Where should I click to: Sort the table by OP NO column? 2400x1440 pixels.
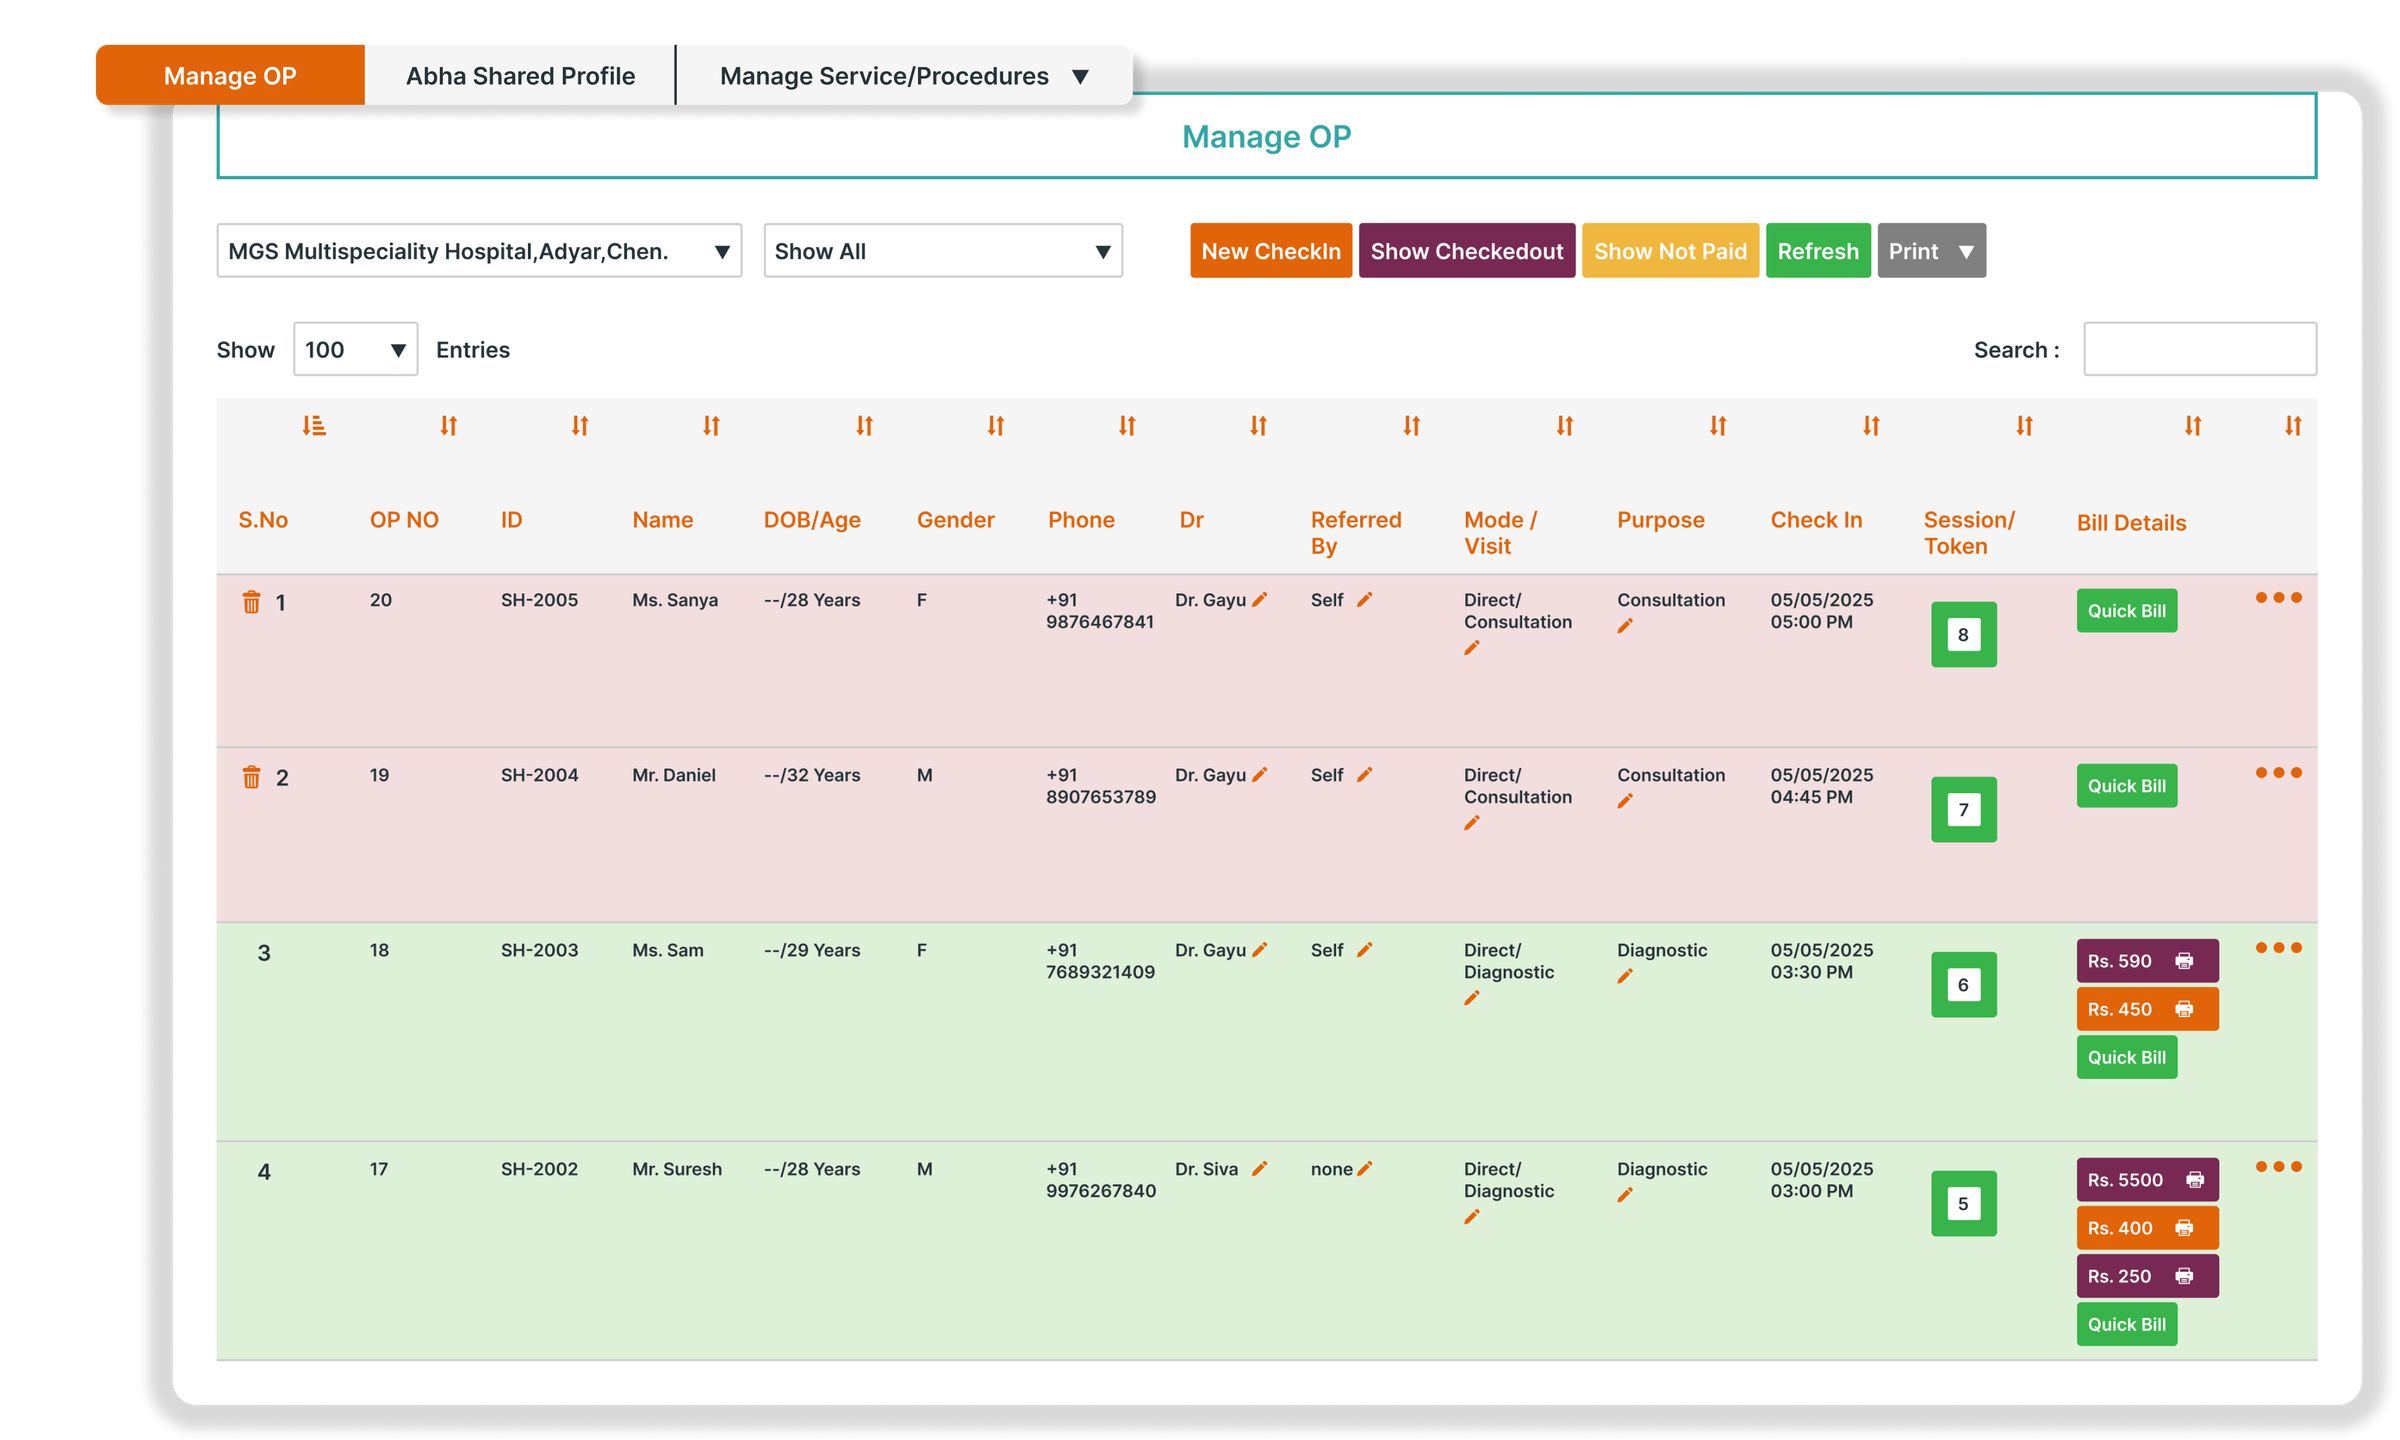click(x=447, y=426)
